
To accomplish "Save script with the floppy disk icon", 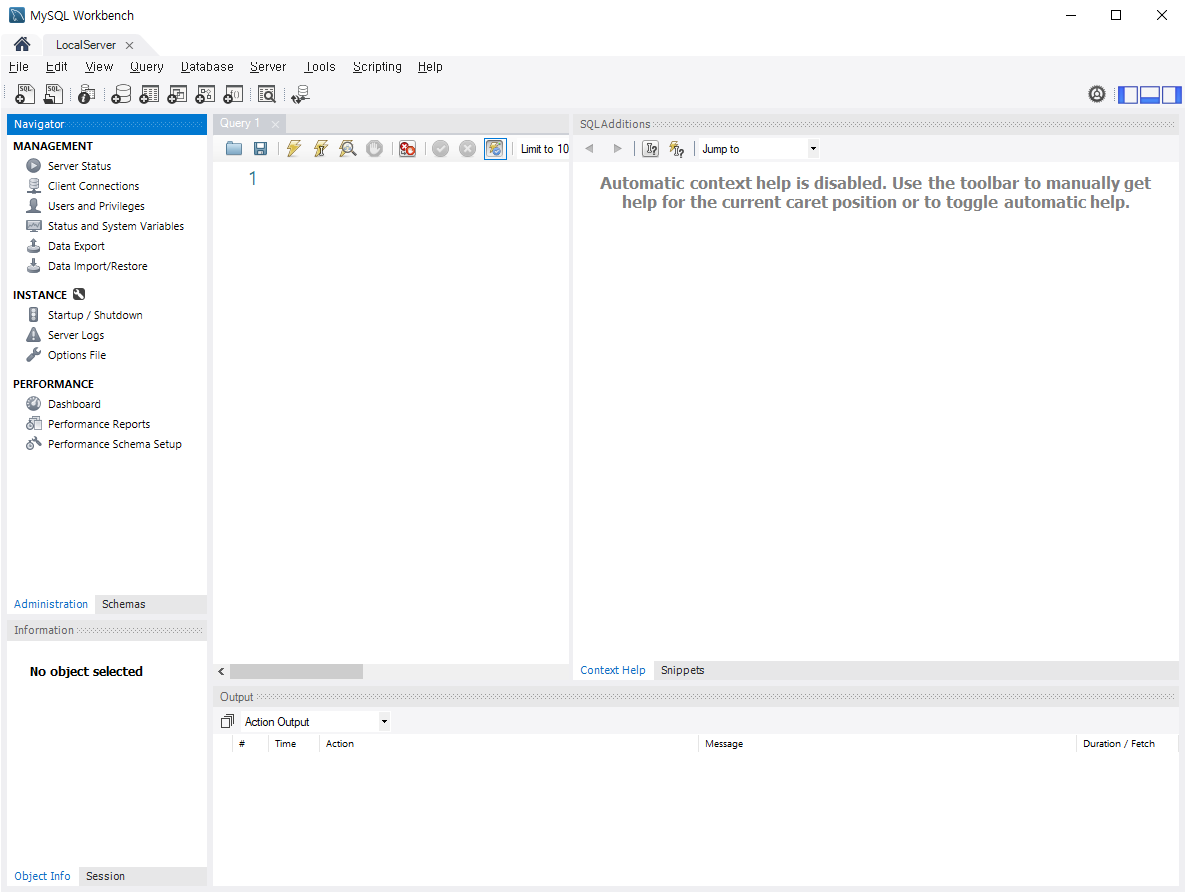I will [x=260, y=149].
